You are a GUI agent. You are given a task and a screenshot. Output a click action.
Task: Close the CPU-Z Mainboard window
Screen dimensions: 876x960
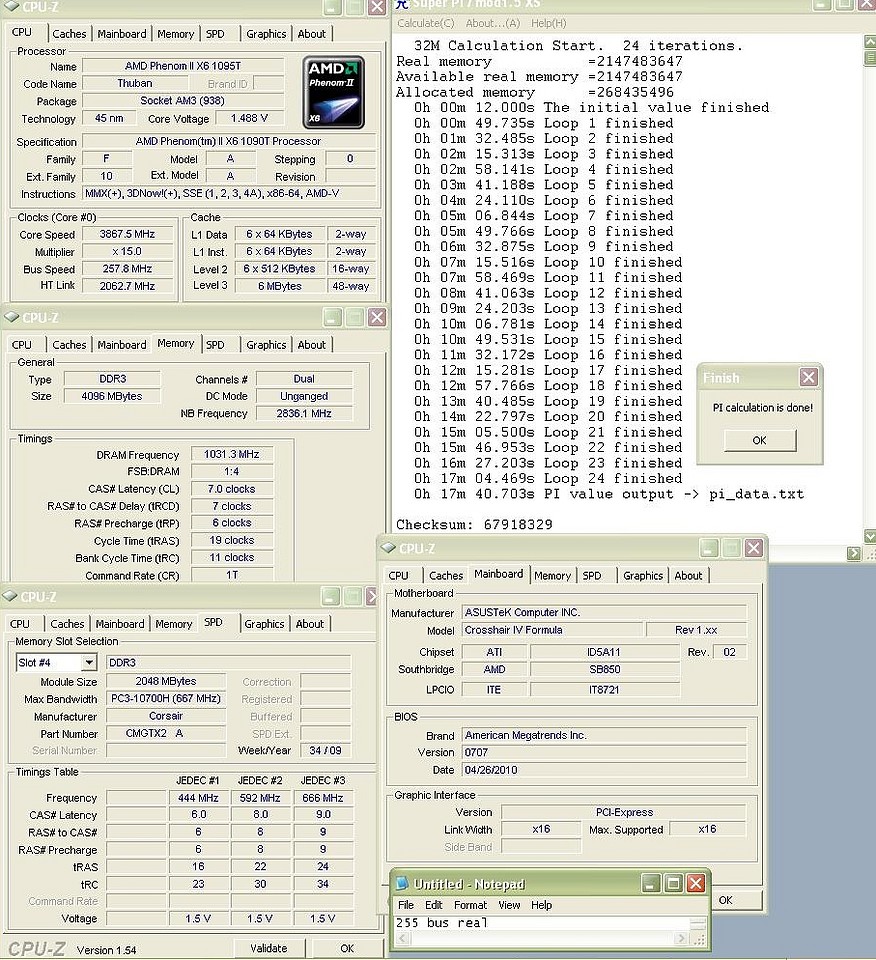754,548
